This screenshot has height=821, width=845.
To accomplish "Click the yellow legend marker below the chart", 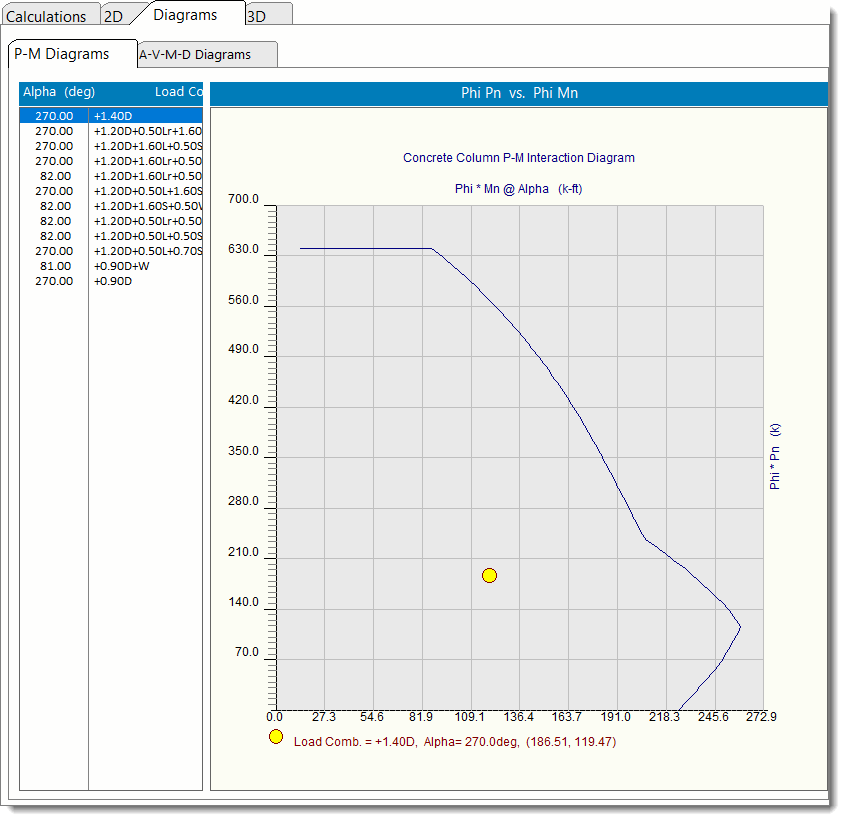I will (276, 737).
